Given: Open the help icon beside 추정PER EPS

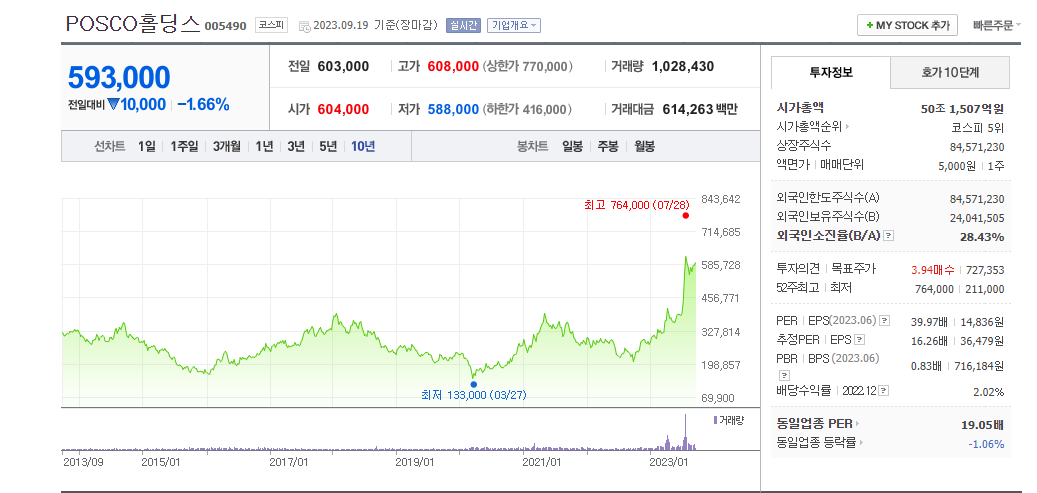Looking at the screenshot, I should click(859, 340).
